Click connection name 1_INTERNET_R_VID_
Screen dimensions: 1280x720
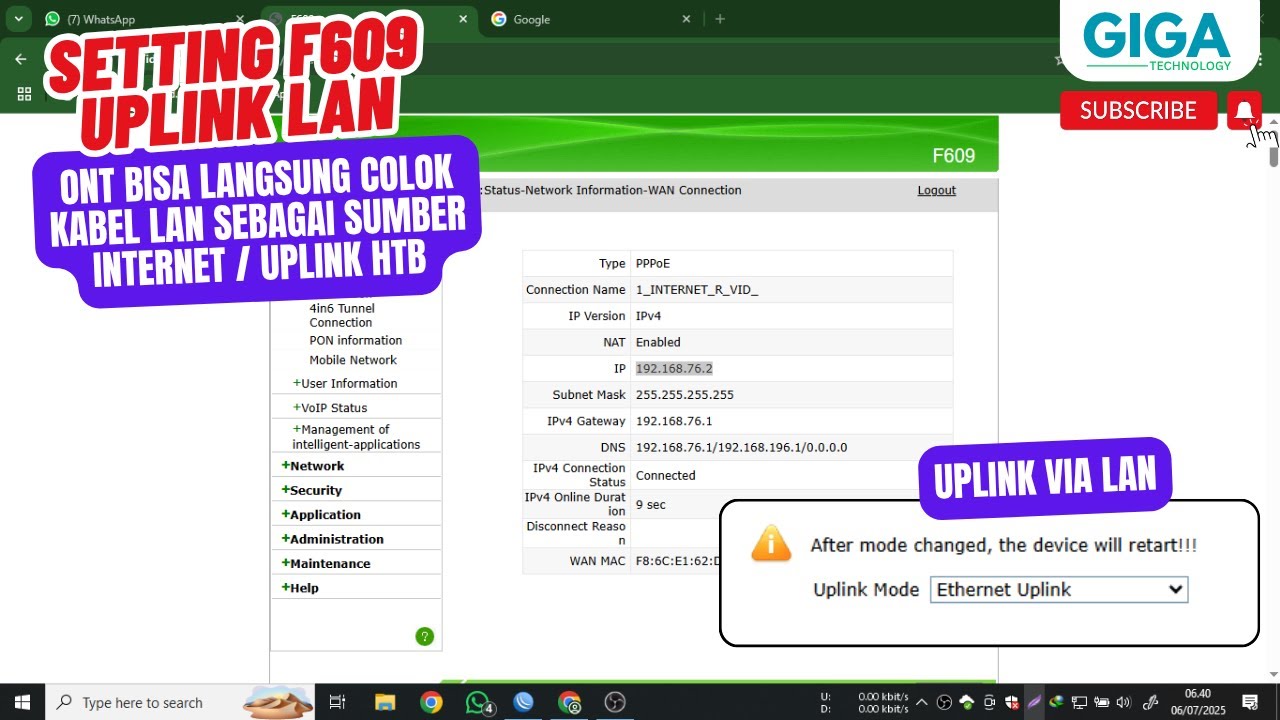click(x=697, y=289)
